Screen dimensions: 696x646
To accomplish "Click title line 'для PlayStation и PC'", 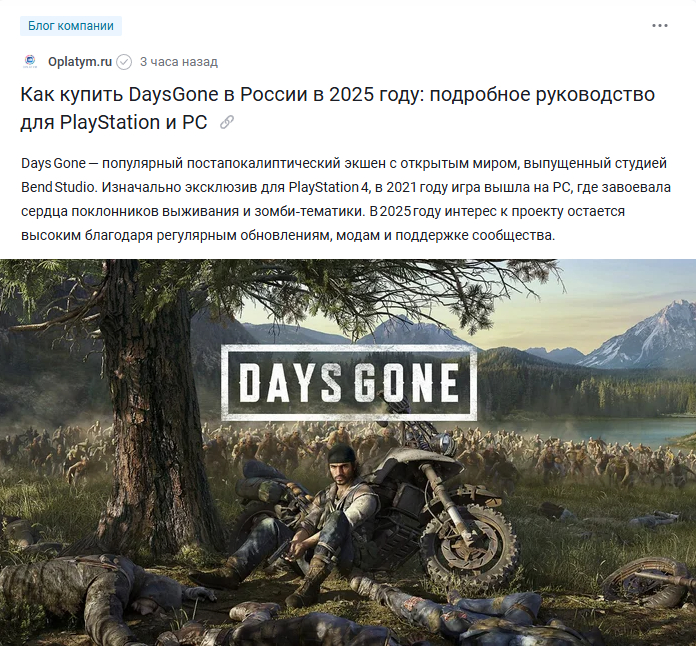I will (114, 122).
